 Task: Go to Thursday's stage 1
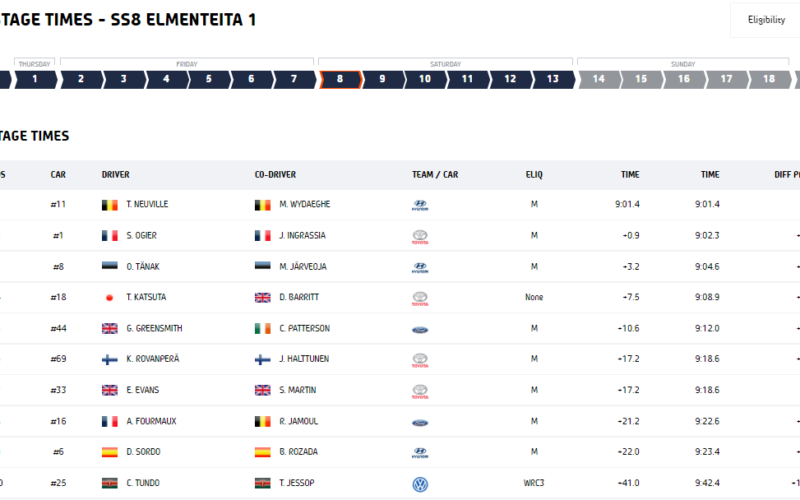pos(35,79)
